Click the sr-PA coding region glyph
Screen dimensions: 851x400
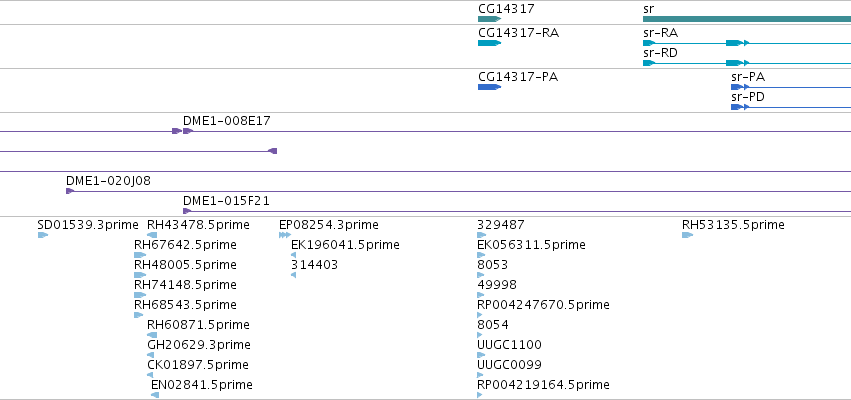(x=740, y=87)
